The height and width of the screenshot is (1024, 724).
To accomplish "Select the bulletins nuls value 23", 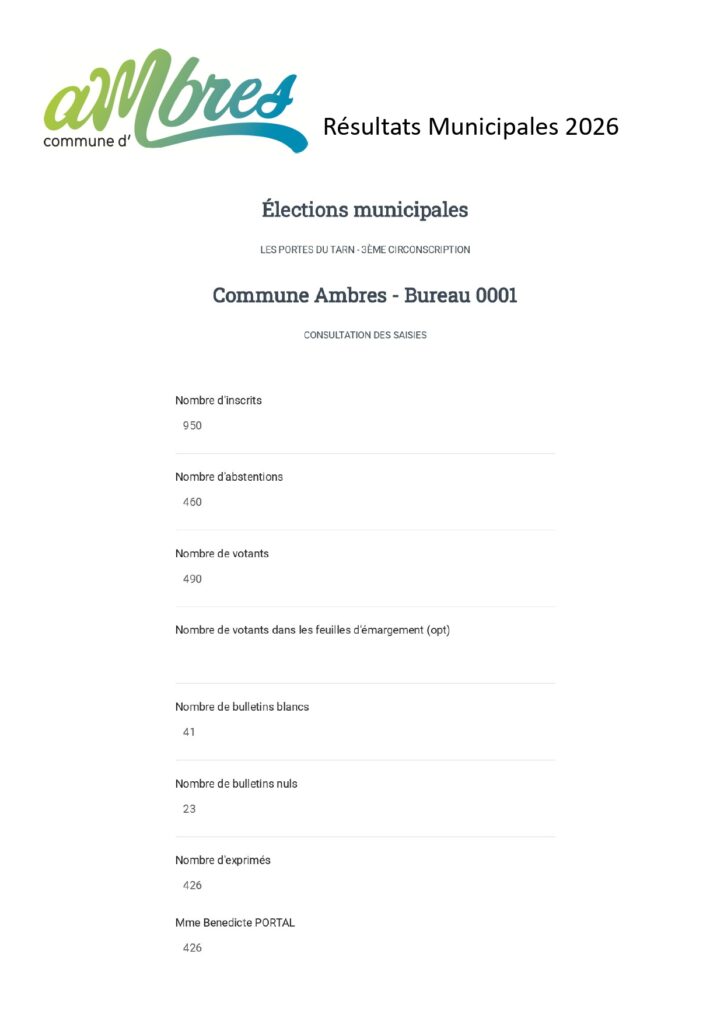I will pyautogui.click(x=189, y=809).
